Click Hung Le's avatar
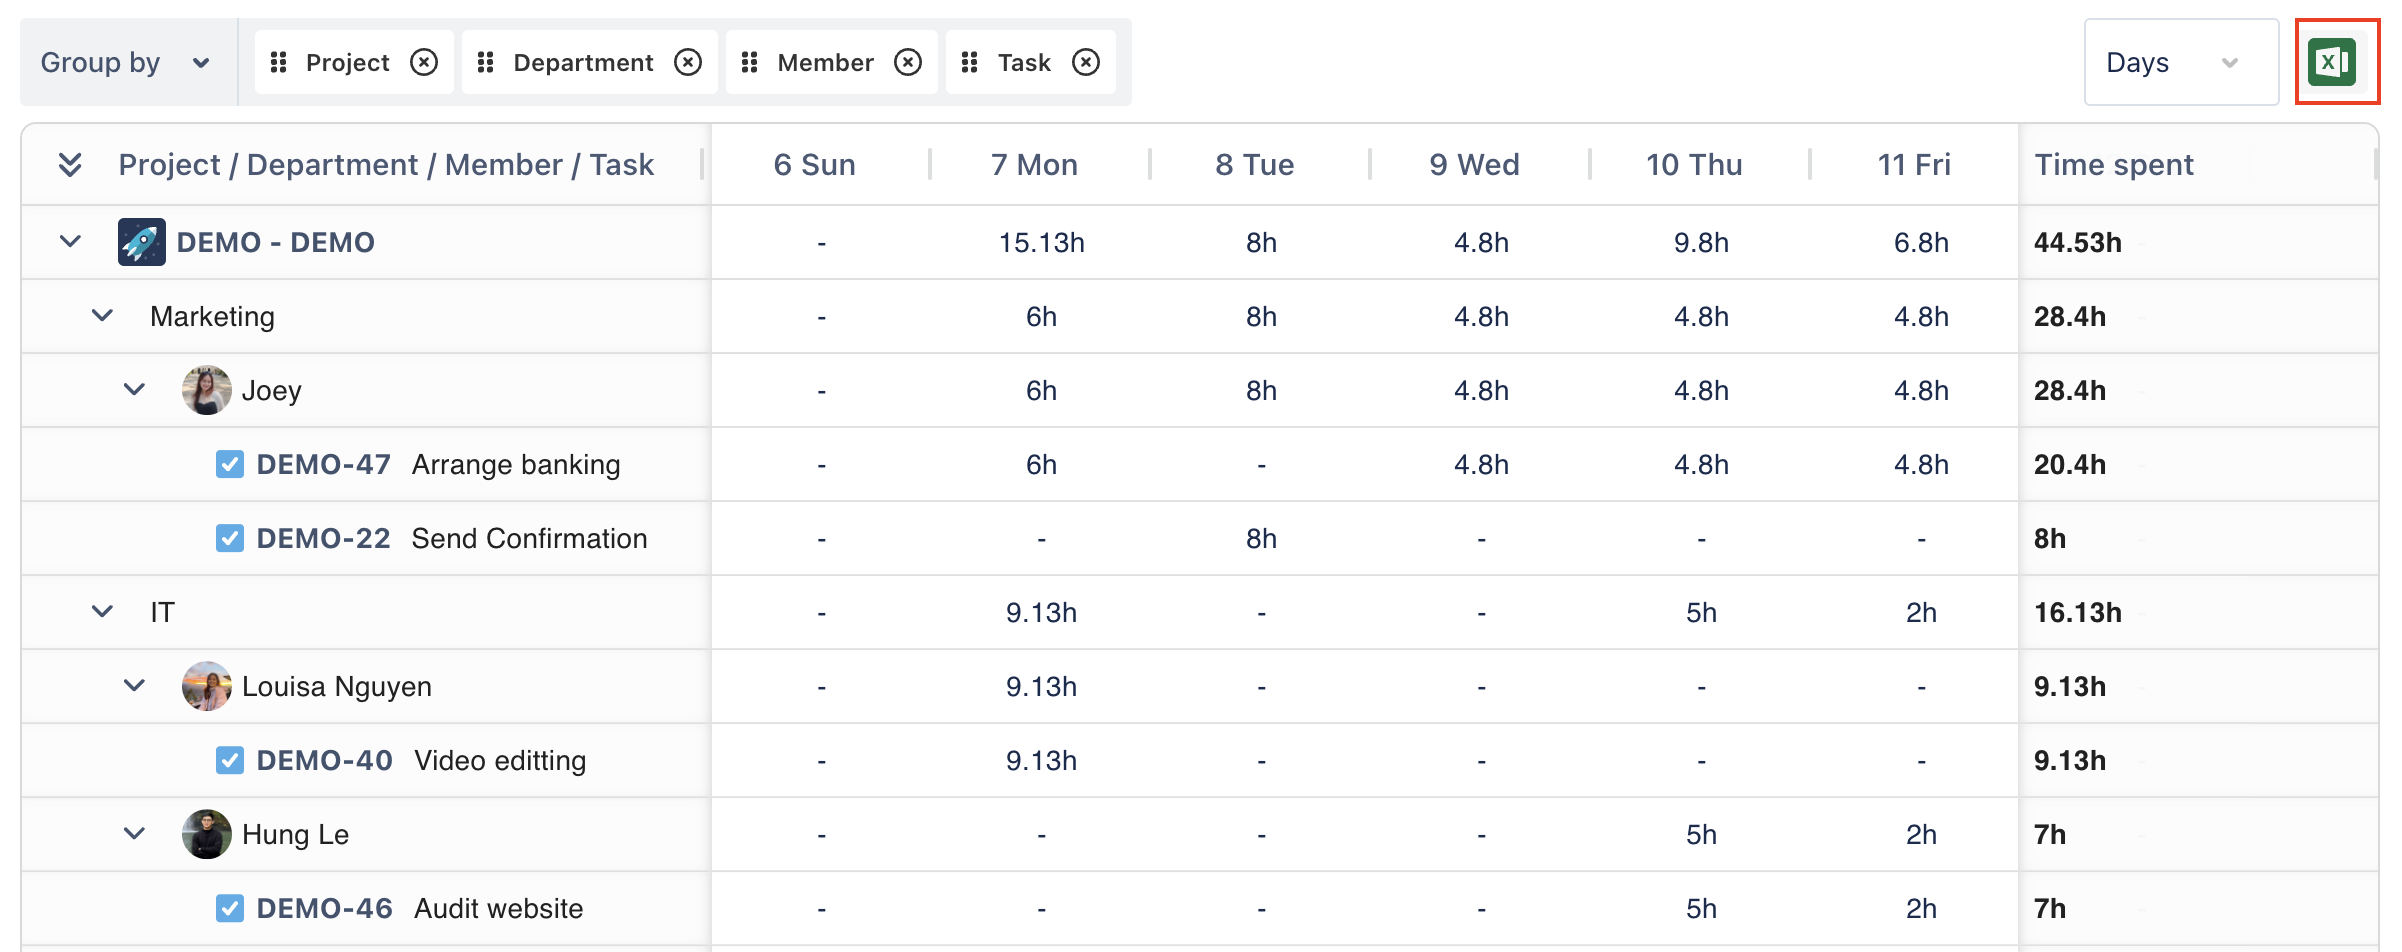The width and height of the screenshot is (2402, 952). click(206, 834)
